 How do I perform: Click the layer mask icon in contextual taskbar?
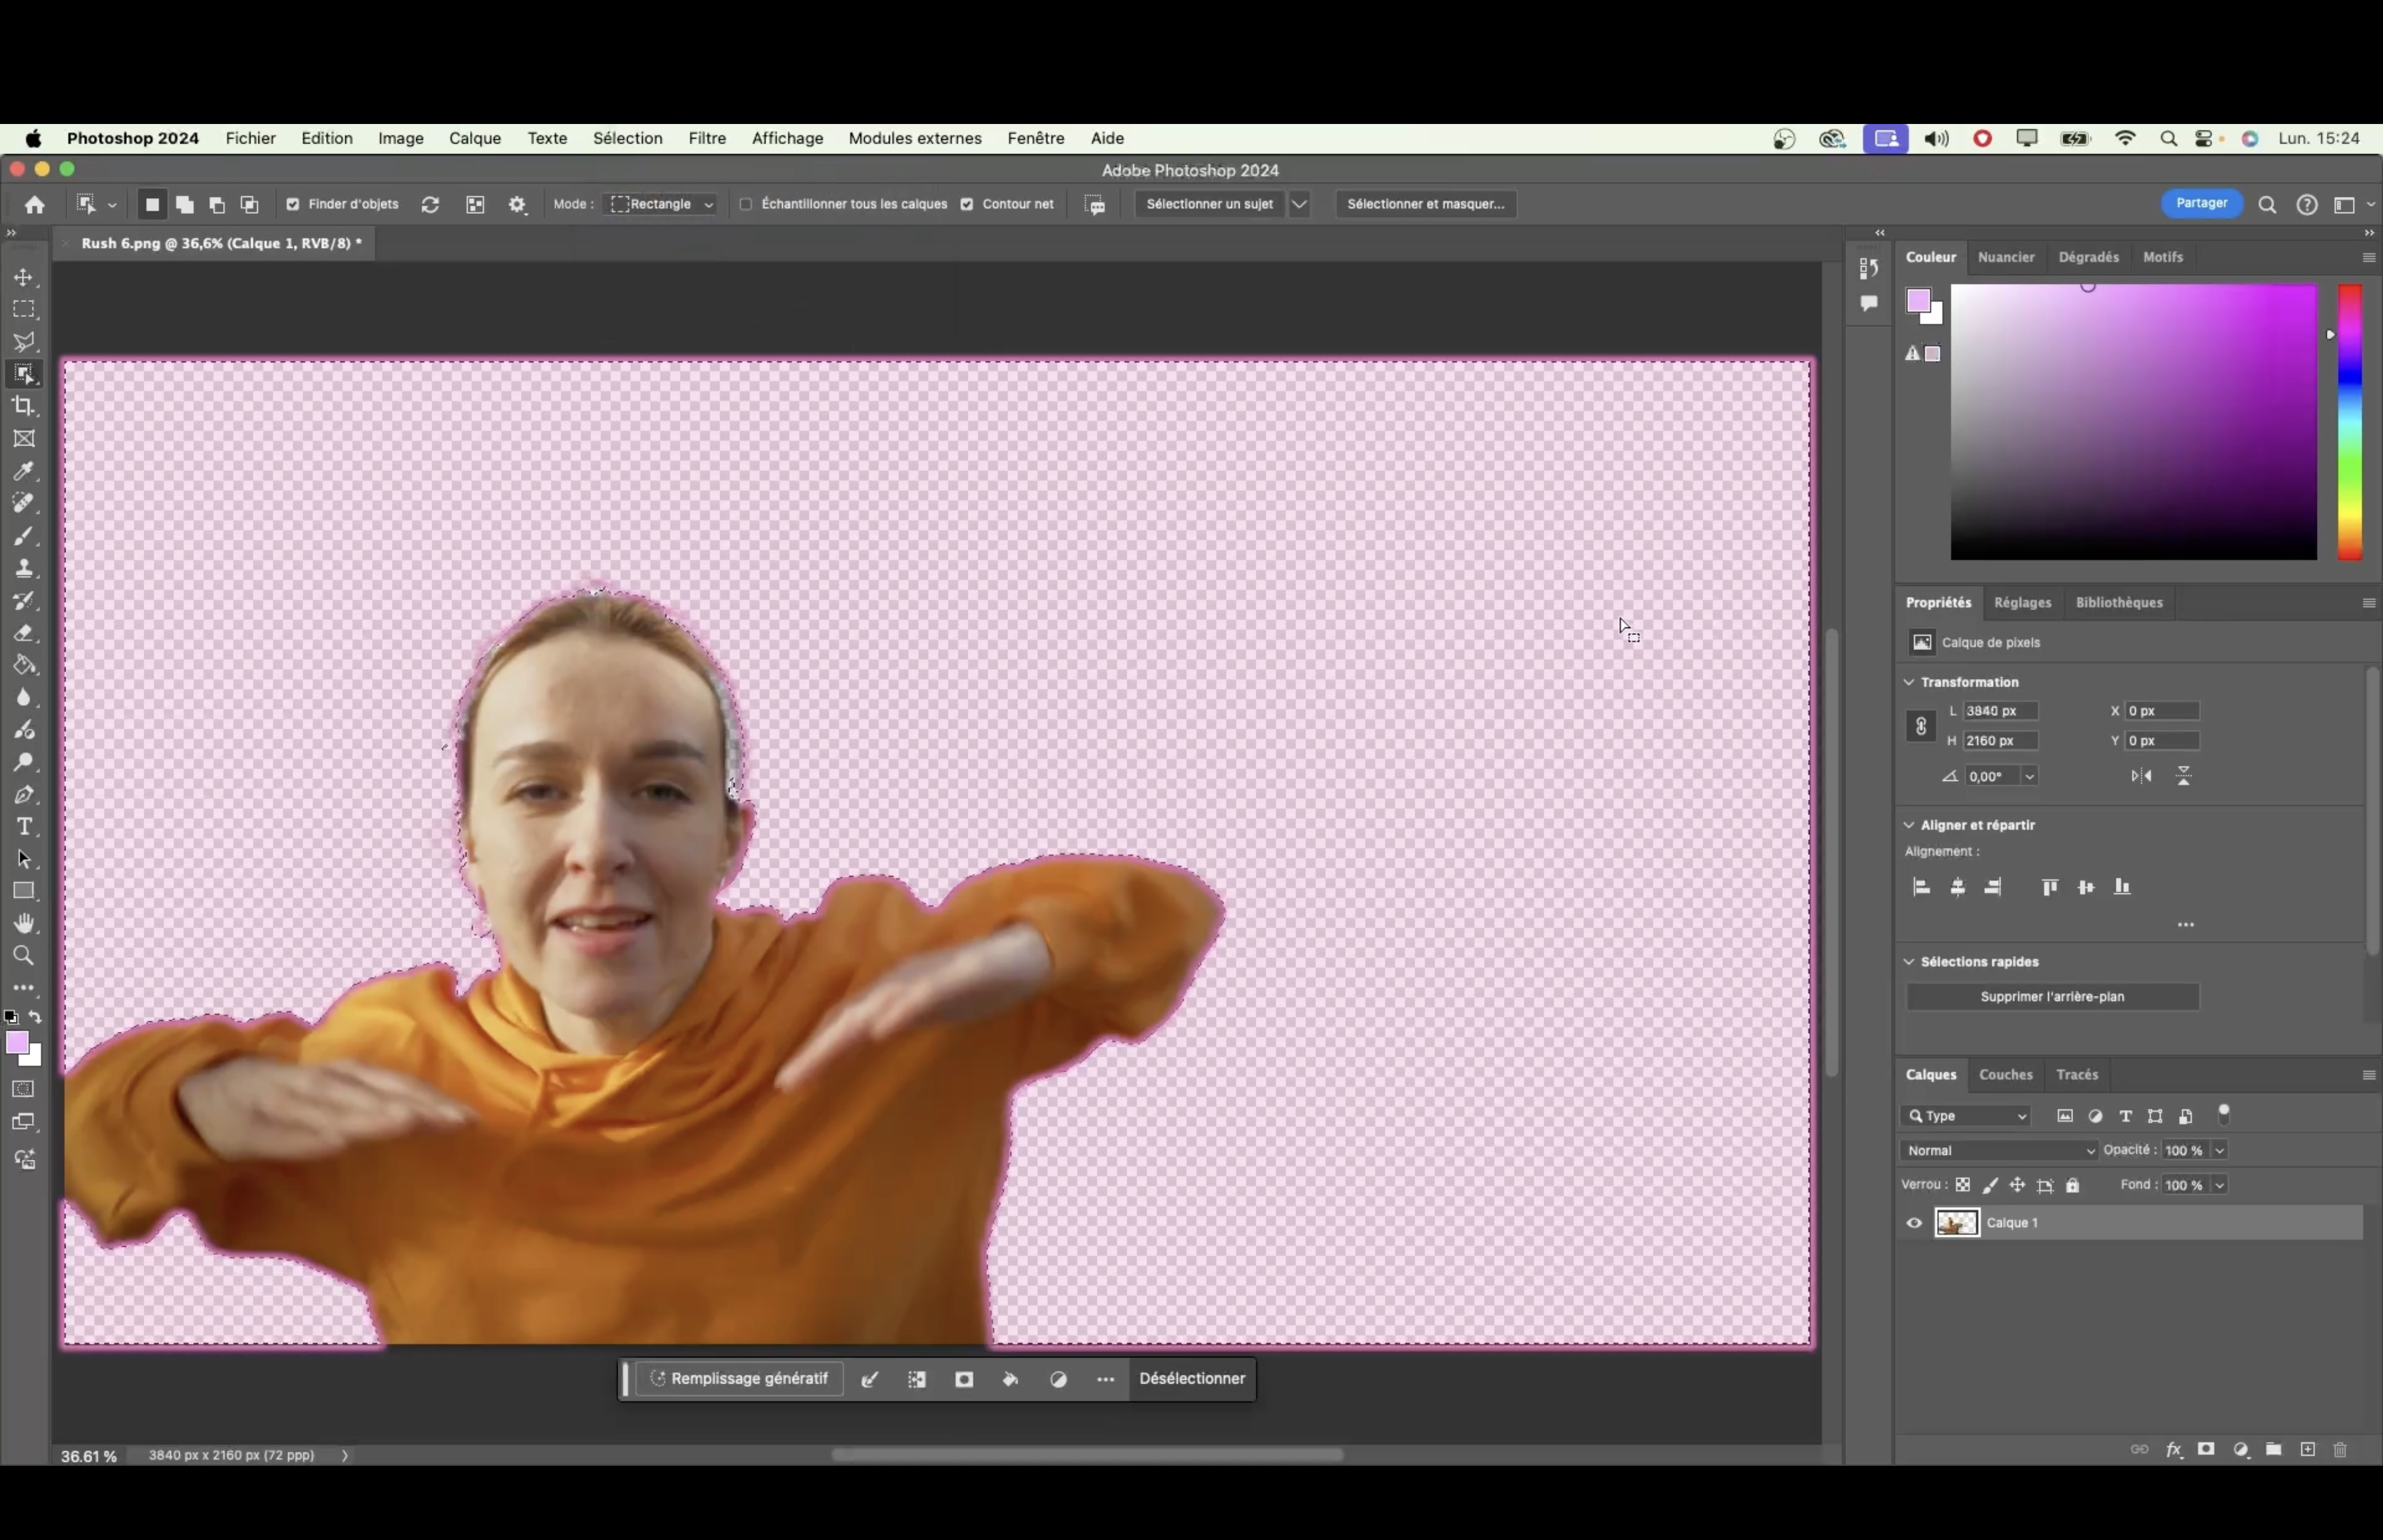[964, 1379]
